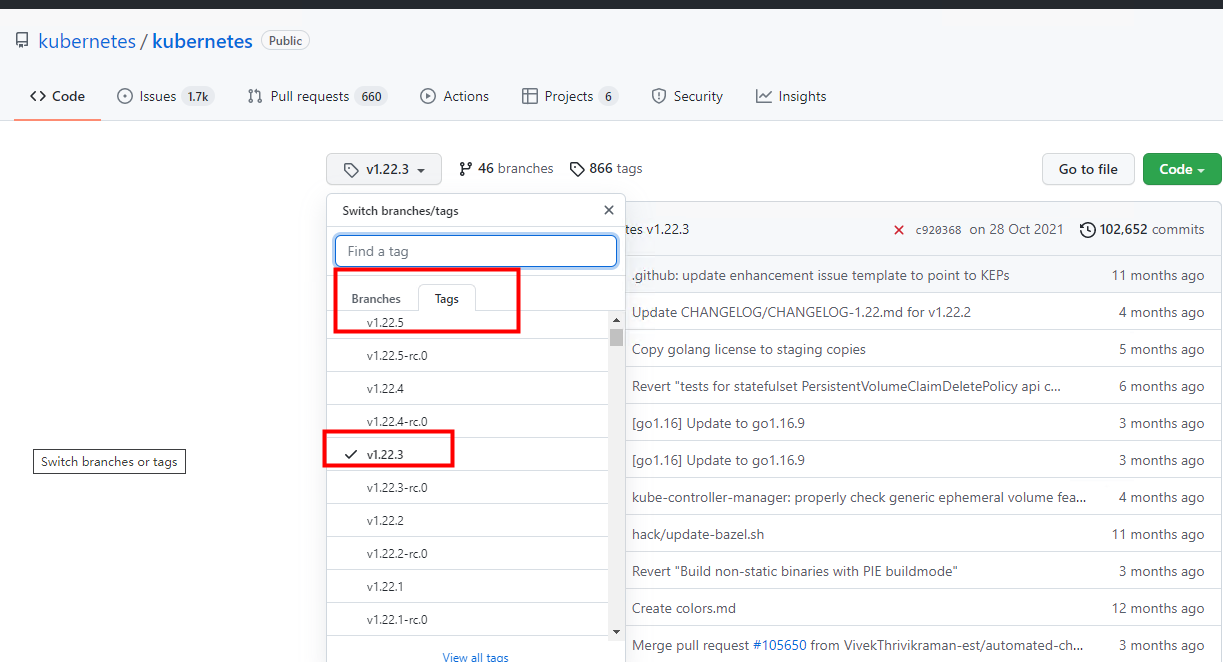Open commit 'hack/update-bazel.sh'
1223x662 pixels.
click(x=698, y=534)
